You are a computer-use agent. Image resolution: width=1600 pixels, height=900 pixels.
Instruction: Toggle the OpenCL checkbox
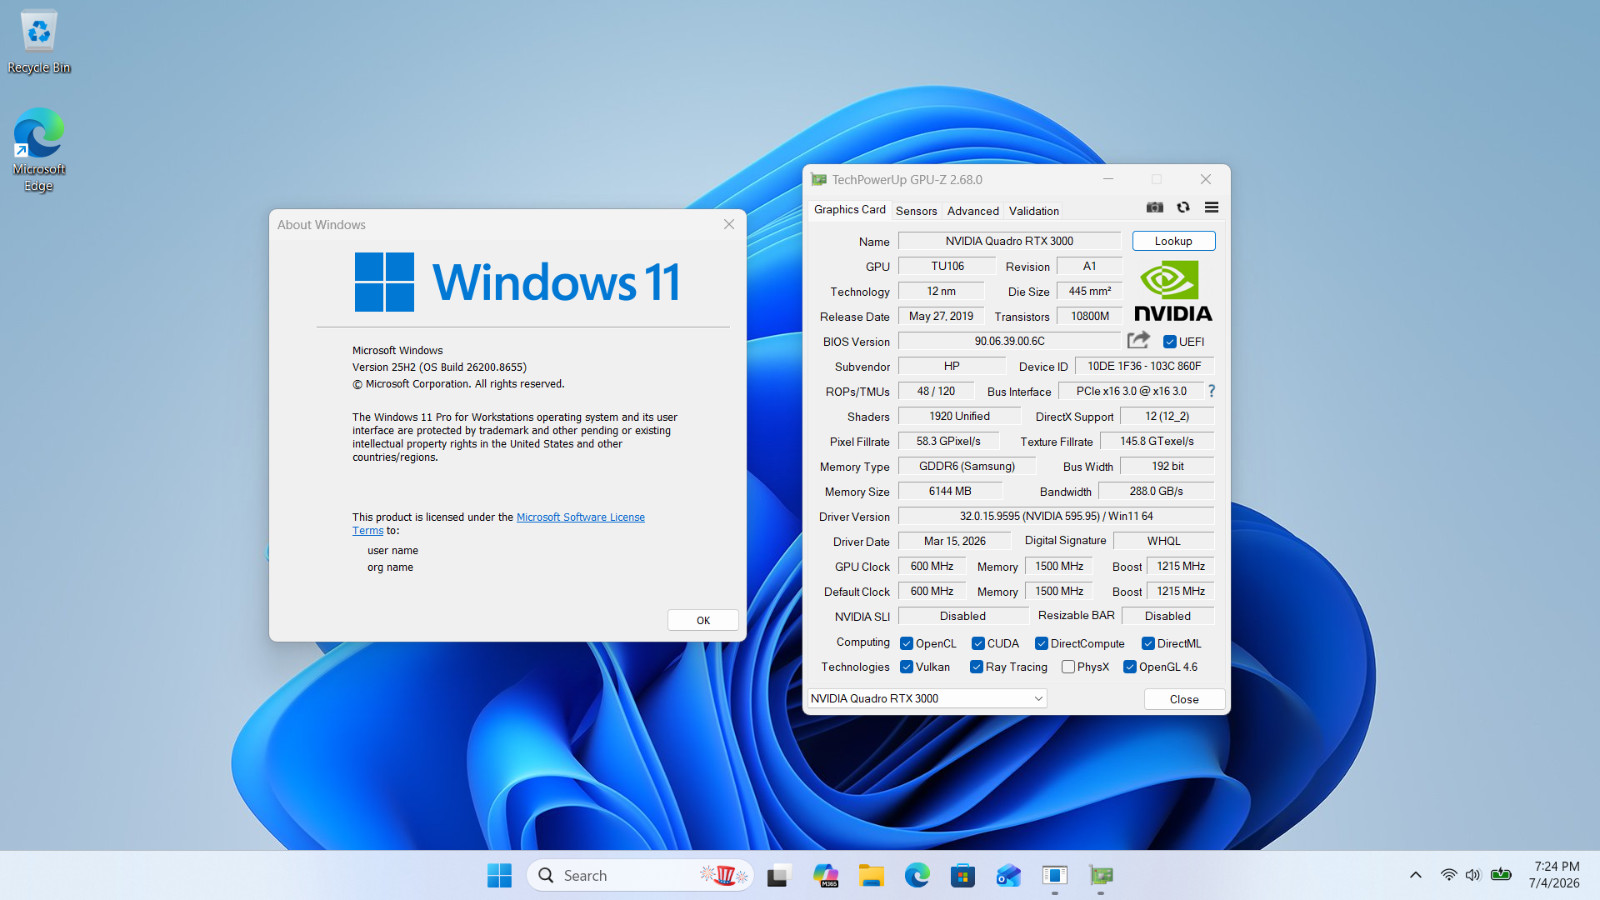click(906, 643)
